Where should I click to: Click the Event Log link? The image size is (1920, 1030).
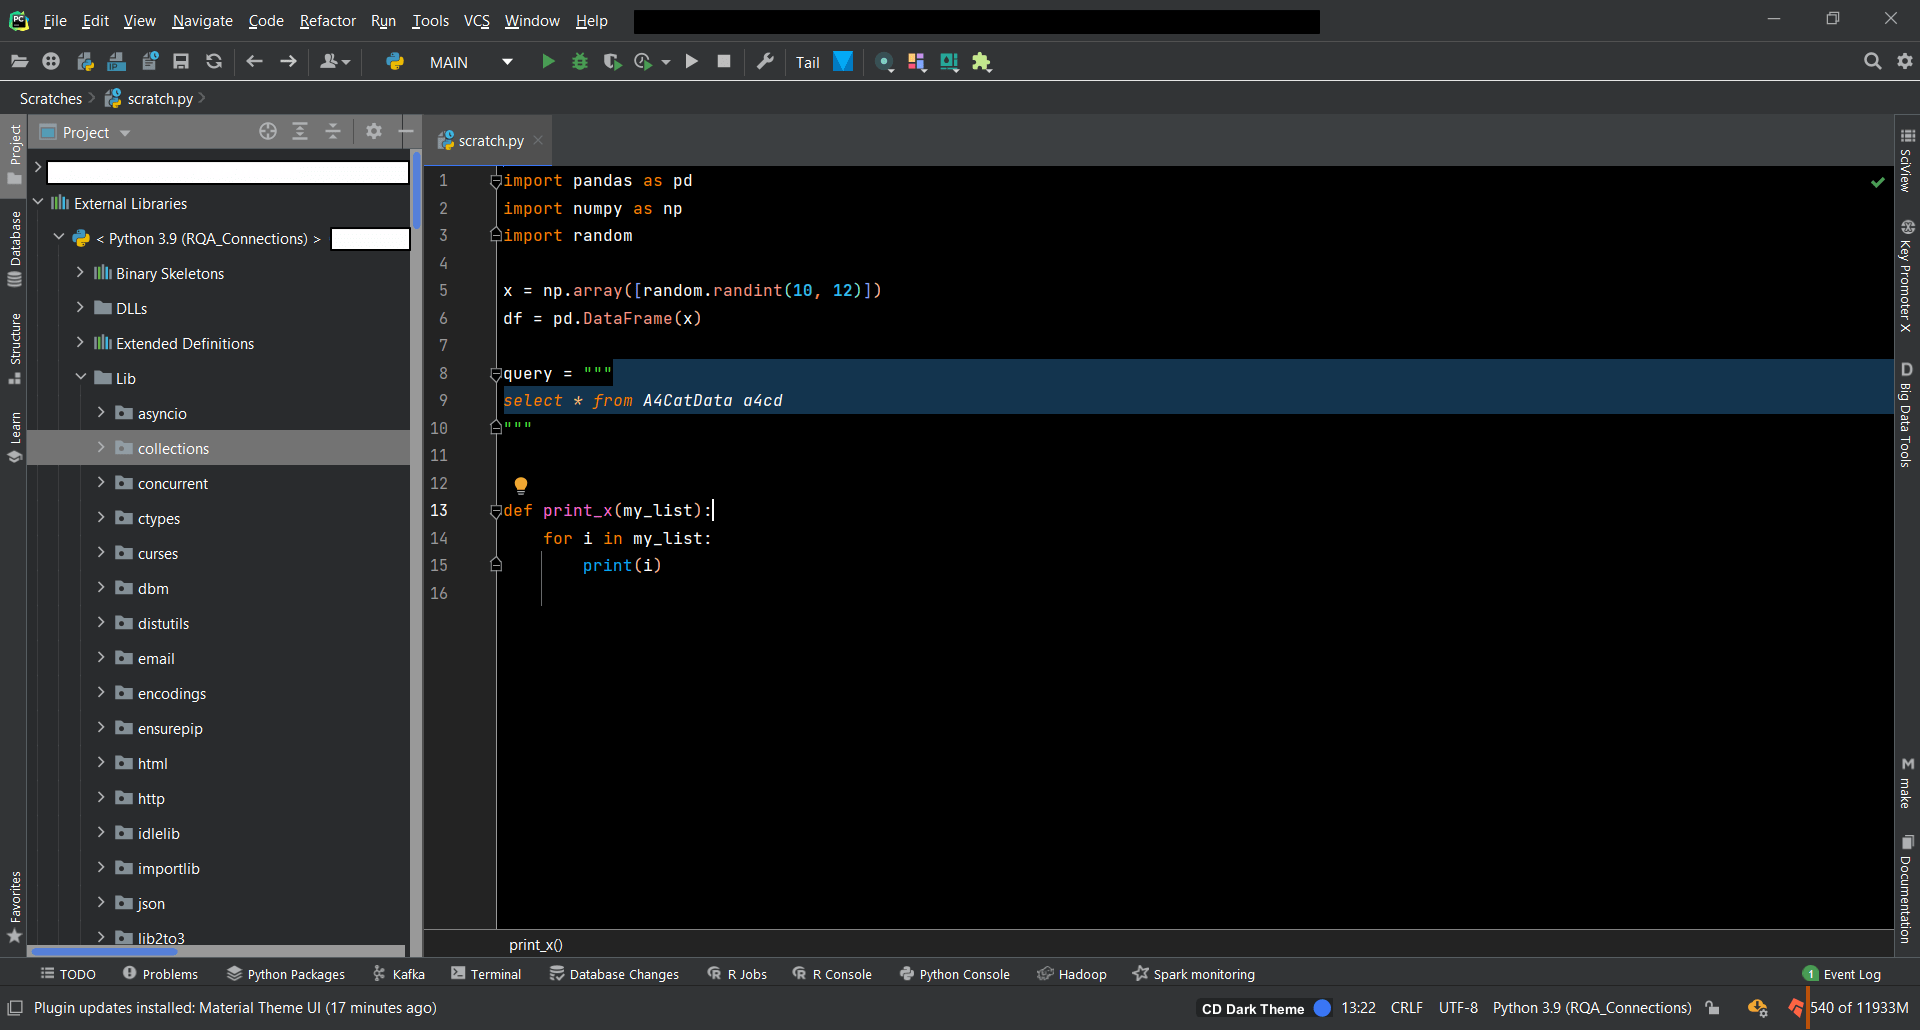coord(1851,973)
